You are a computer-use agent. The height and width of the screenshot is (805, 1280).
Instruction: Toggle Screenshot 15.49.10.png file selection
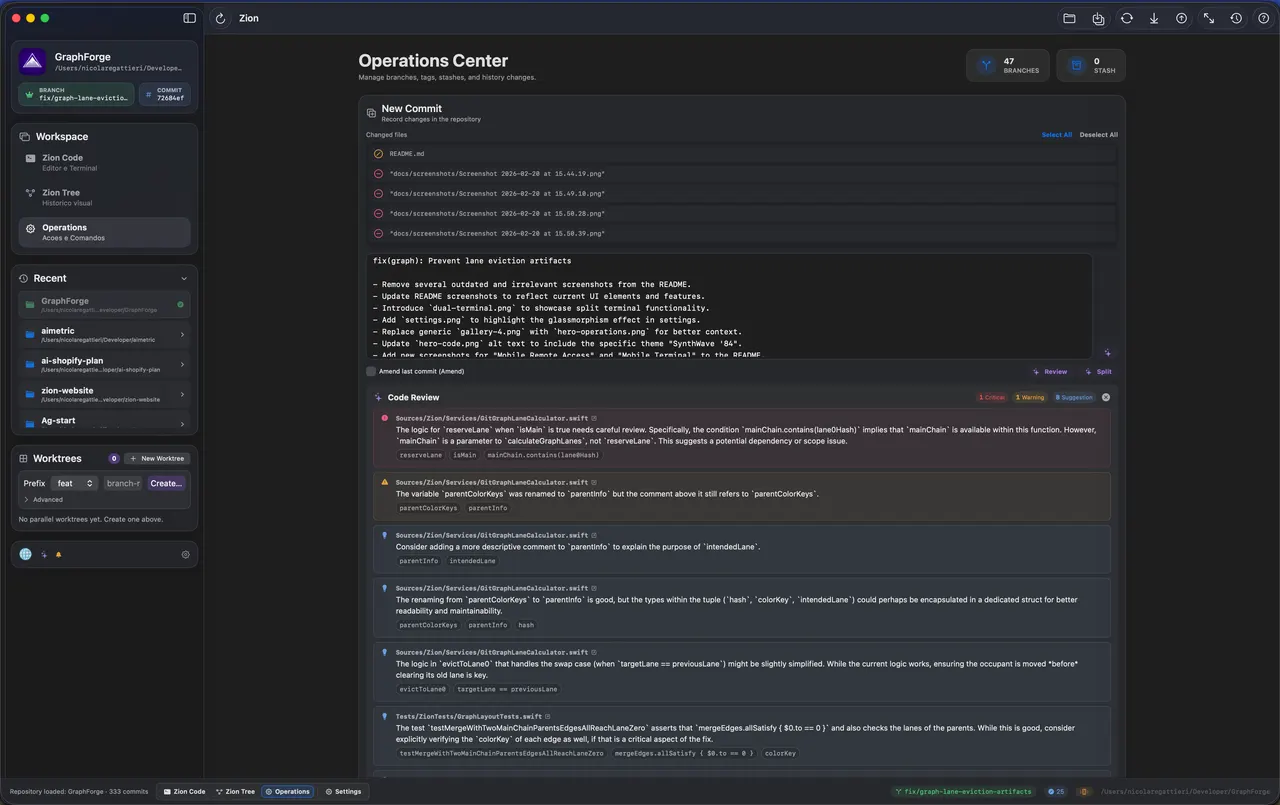[378, 194]
